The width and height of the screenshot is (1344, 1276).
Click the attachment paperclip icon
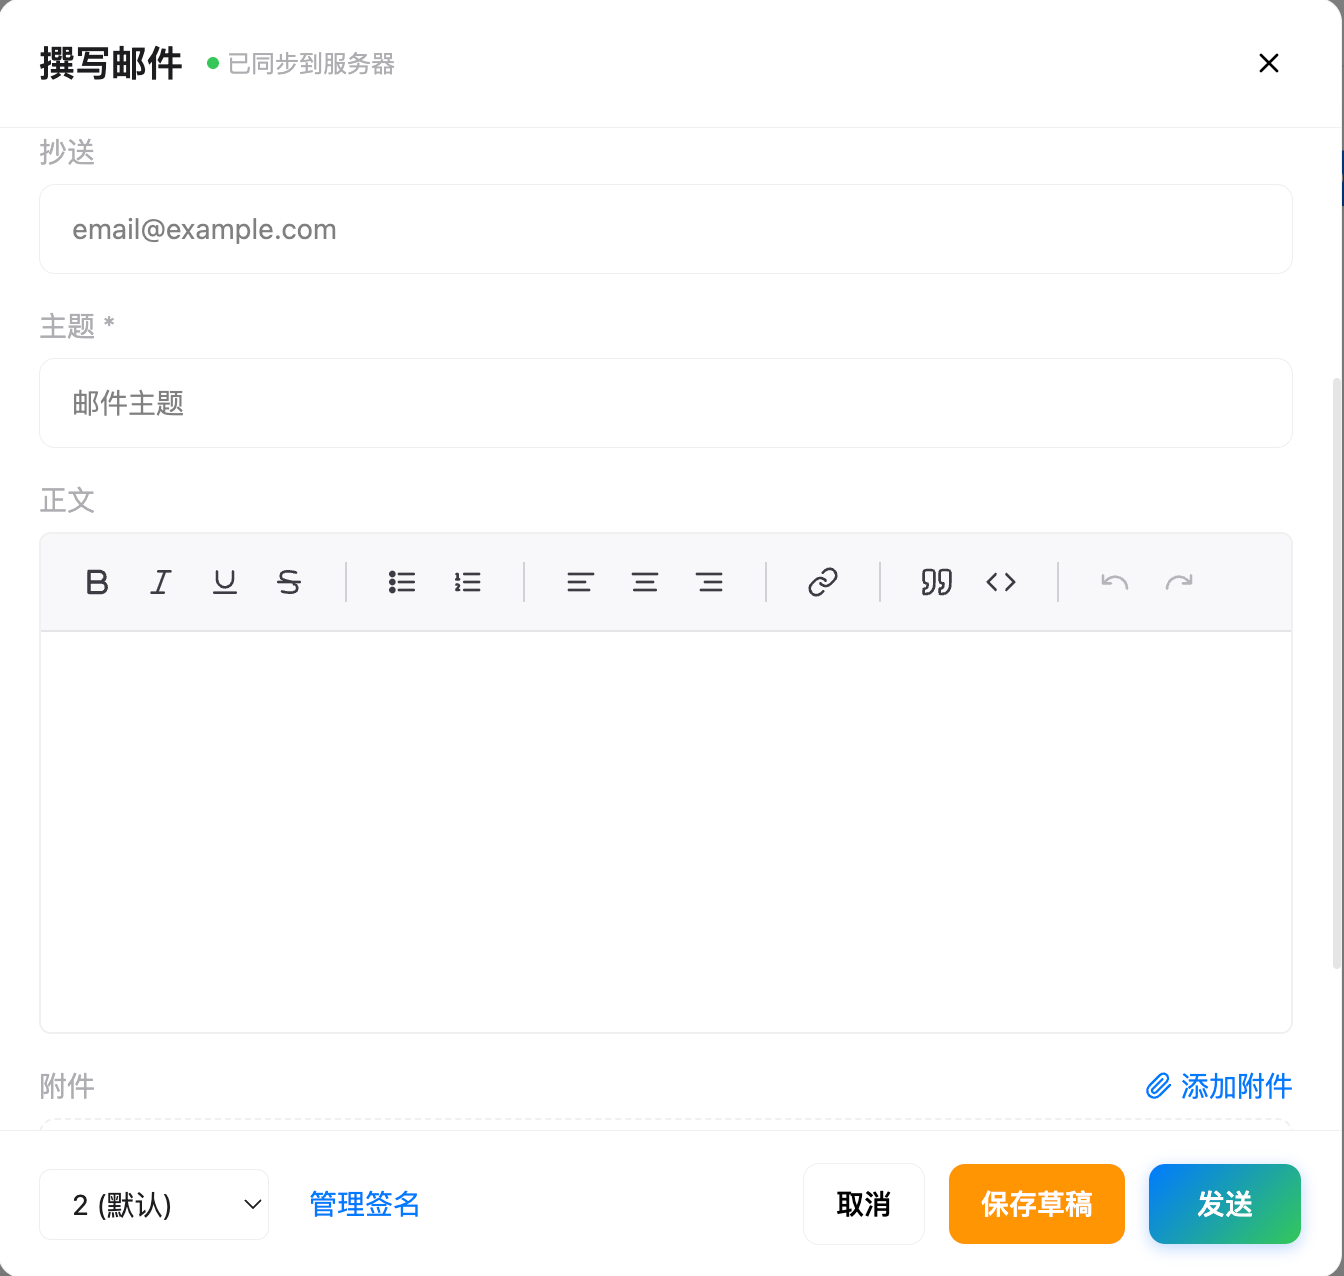pyautogui.click(x=1157, y=1086)
